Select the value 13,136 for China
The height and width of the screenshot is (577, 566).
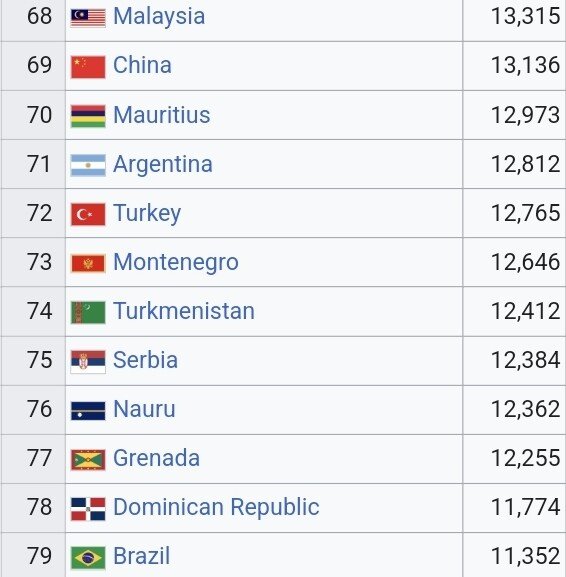coord(526,65)
